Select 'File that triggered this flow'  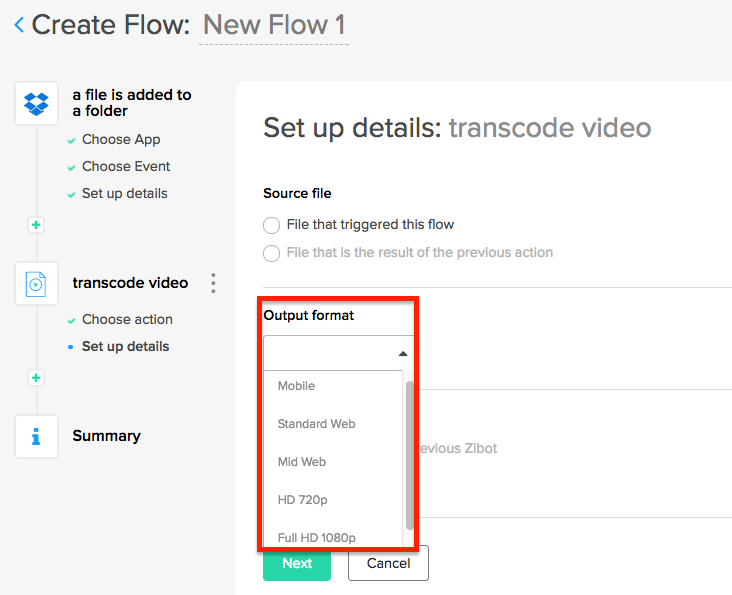pos(271,225)
